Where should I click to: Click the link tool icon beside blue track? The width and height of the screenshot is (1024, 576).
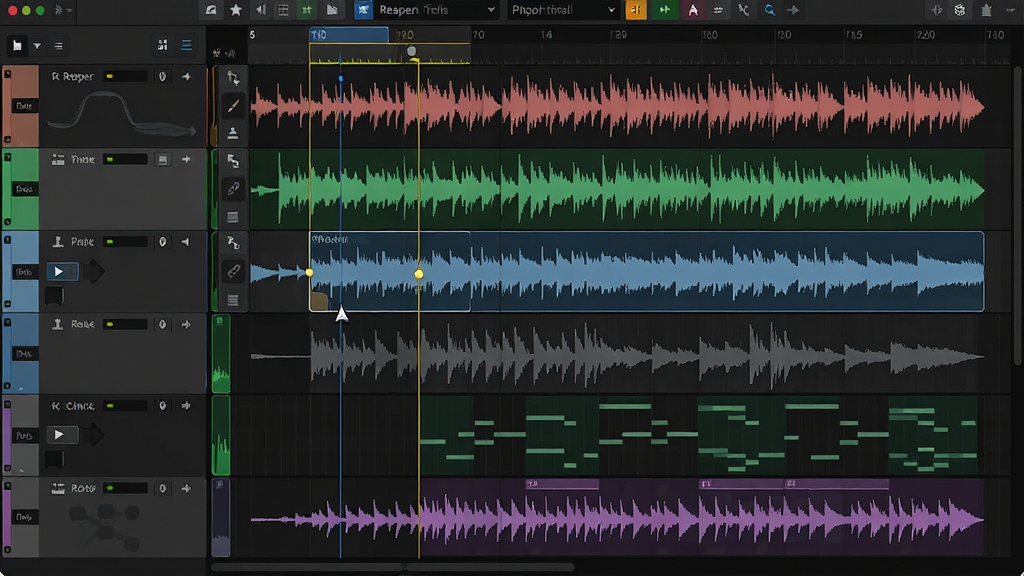233,271
